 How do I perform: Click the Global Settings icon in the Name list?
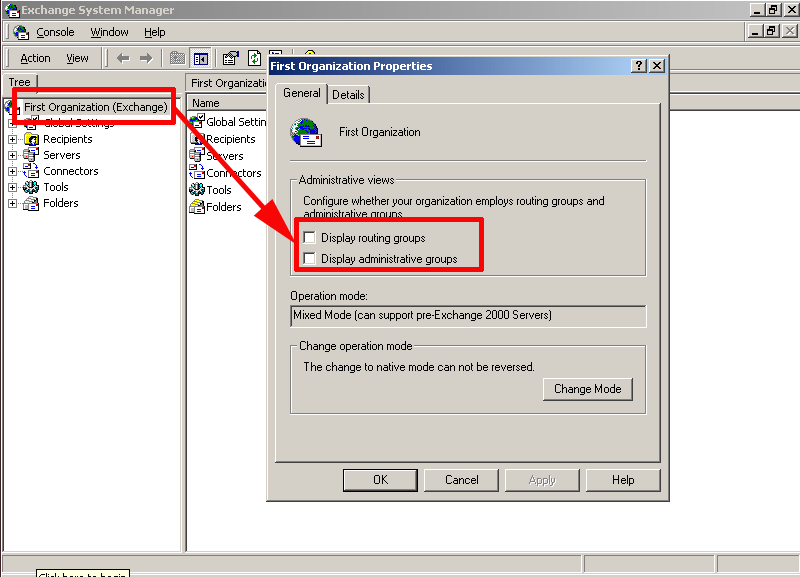[197, 121]
